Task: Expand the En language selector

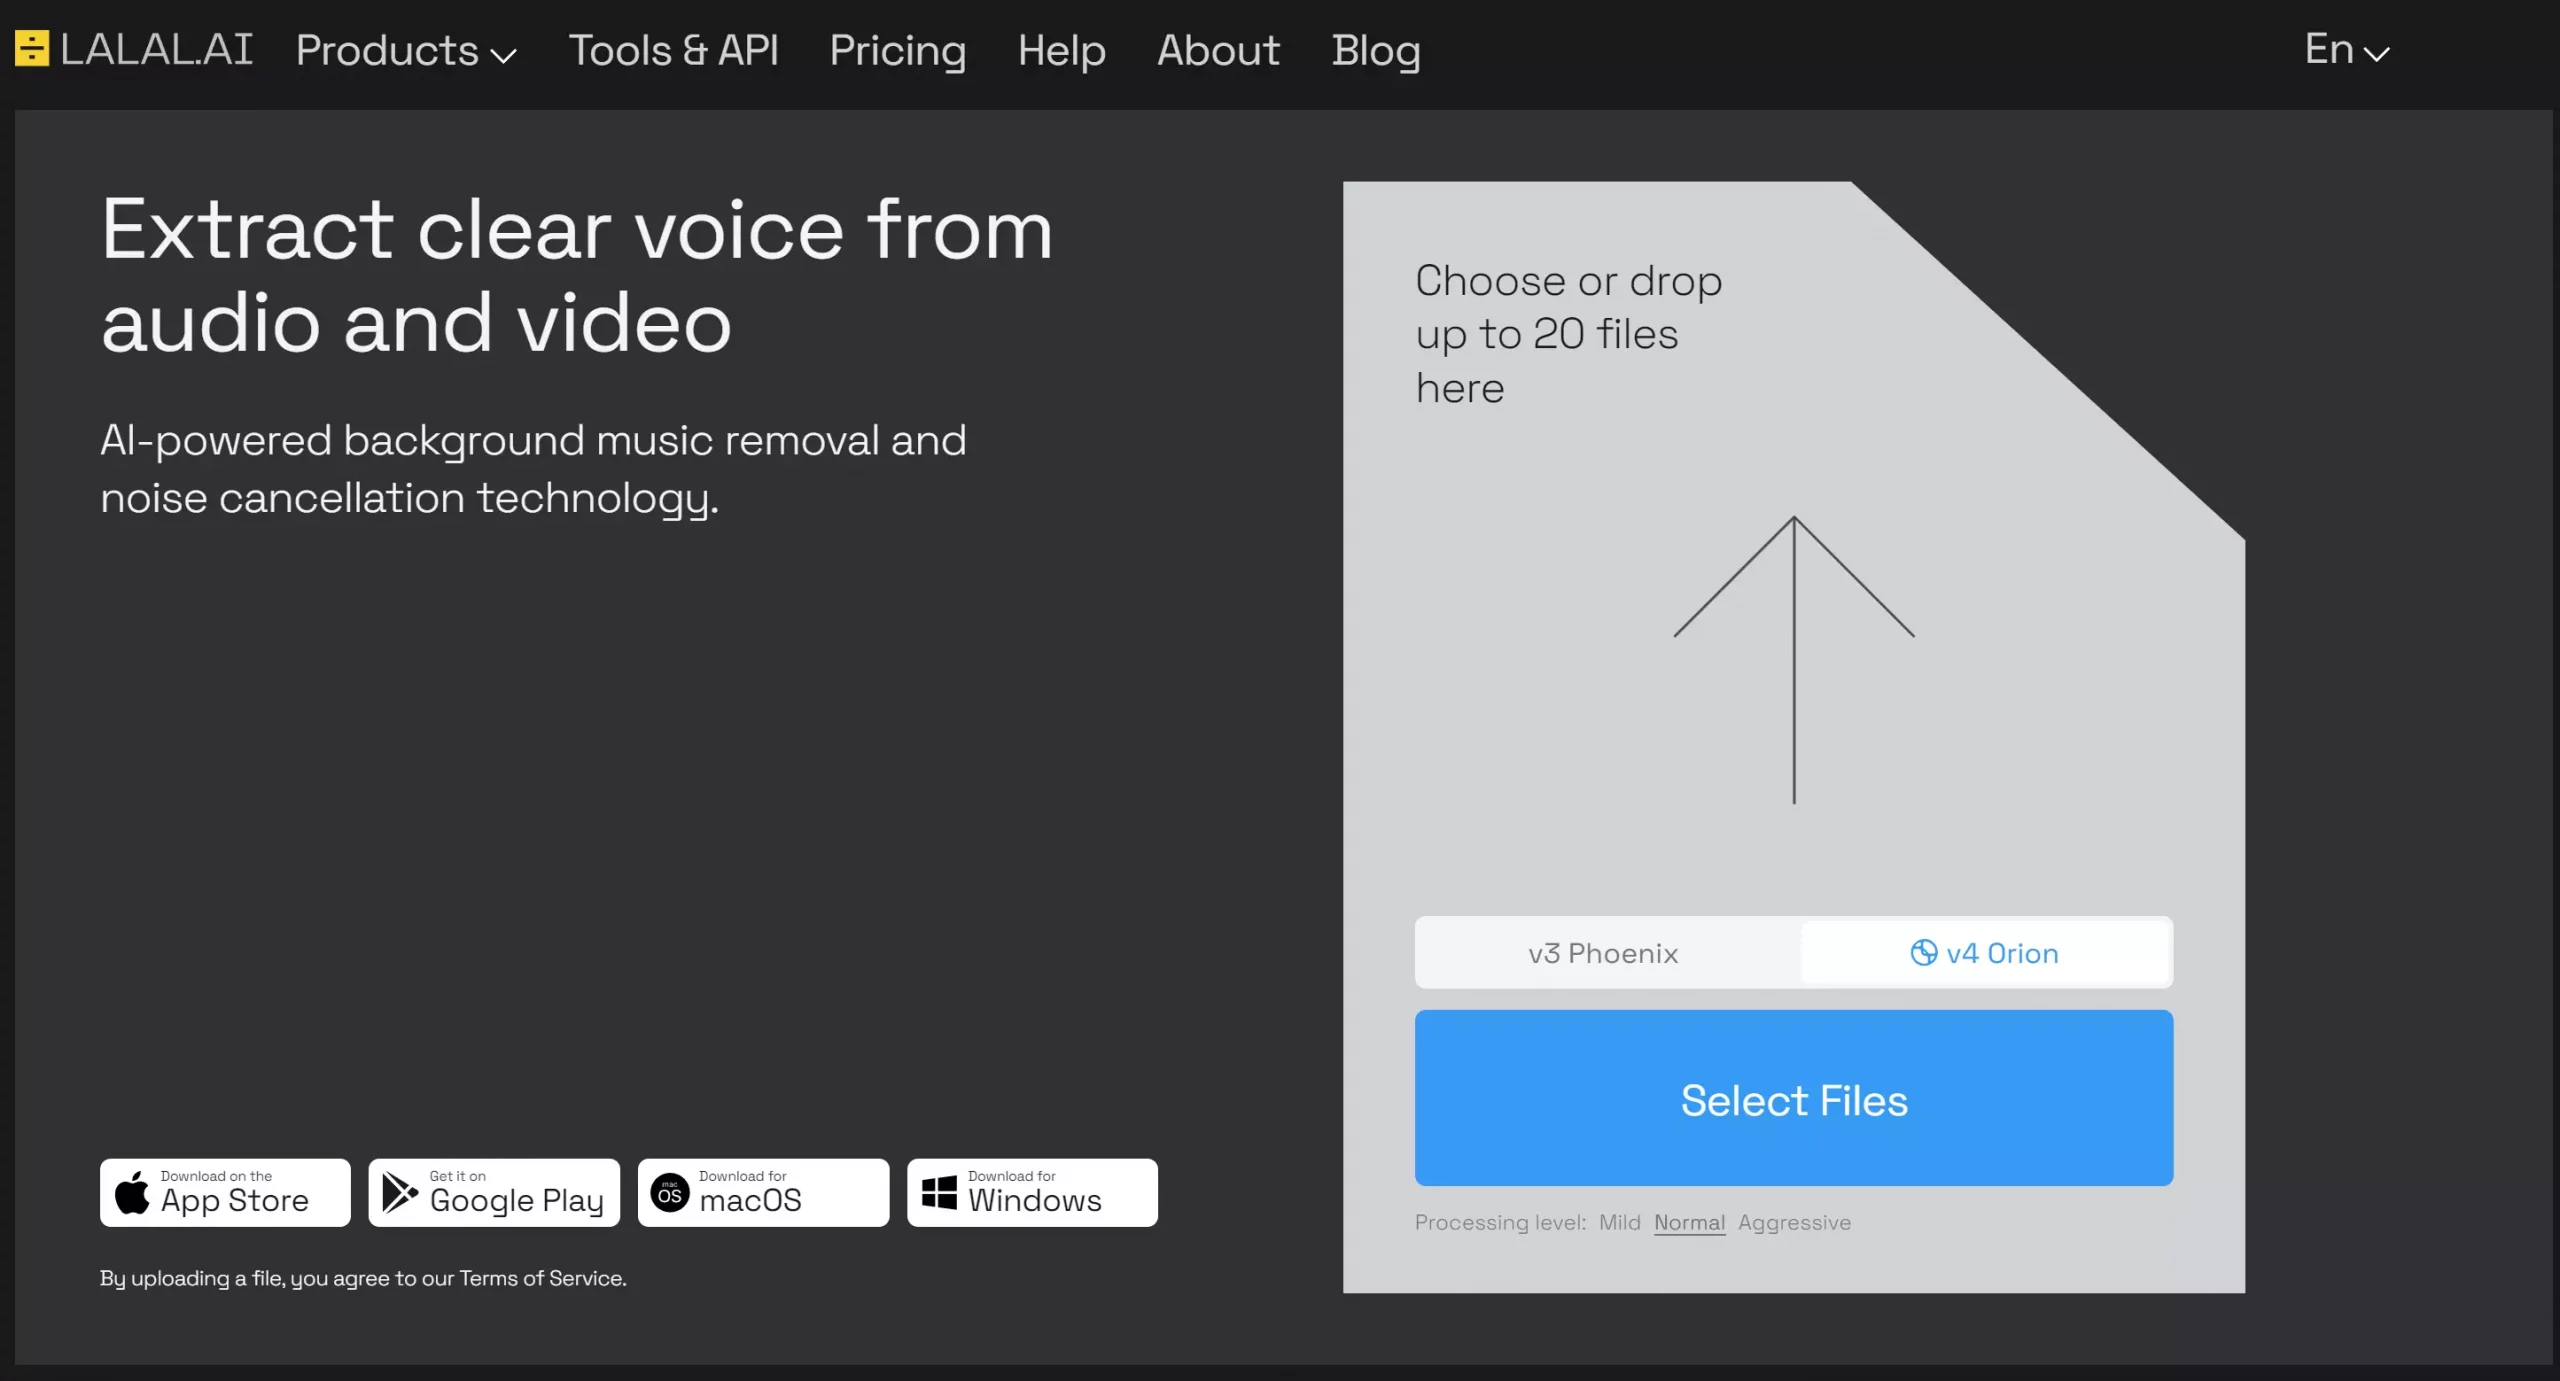Action: pos(2346,49)
